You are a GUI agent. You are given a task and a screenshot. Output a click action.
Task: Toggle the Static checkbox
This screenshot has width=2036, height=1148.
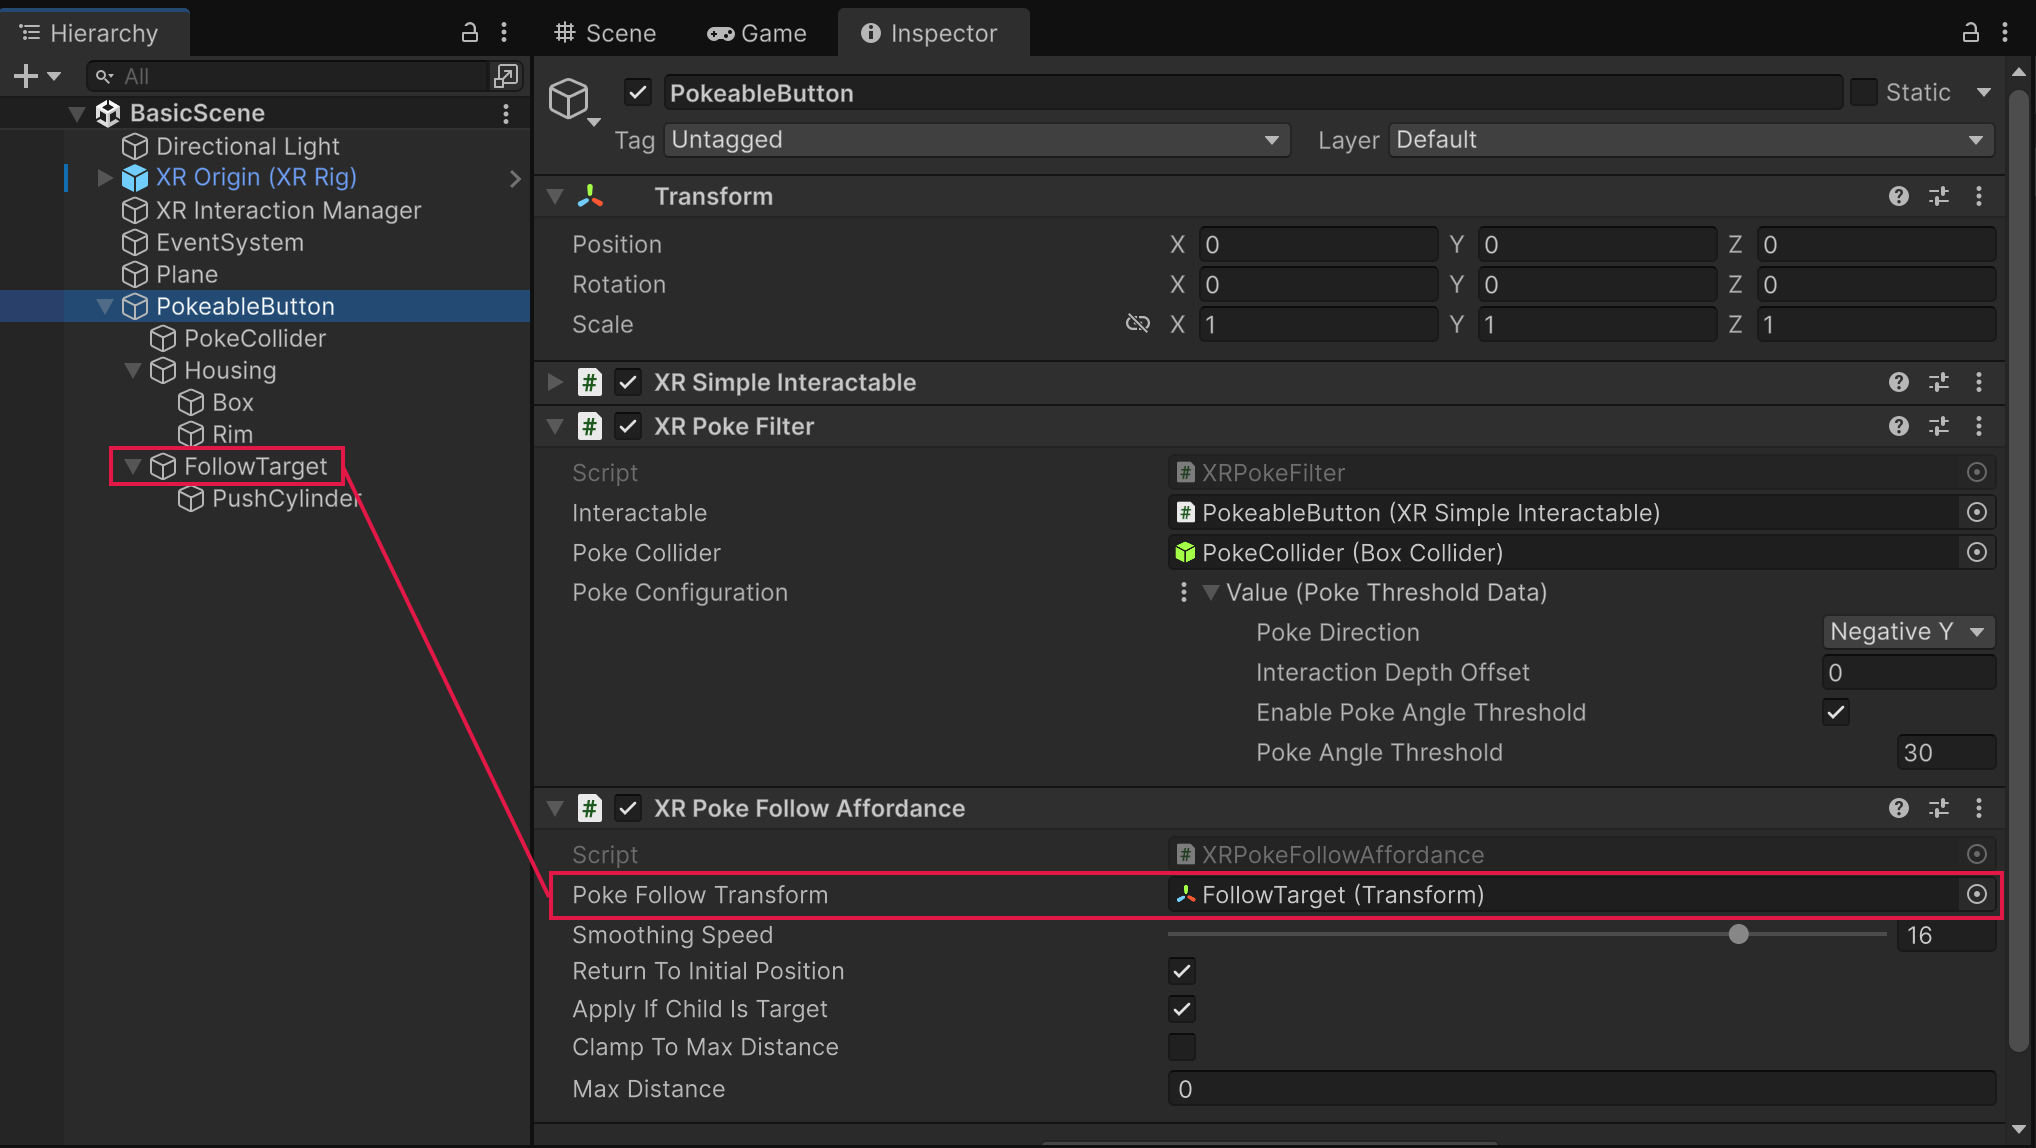coord(1864,92)
